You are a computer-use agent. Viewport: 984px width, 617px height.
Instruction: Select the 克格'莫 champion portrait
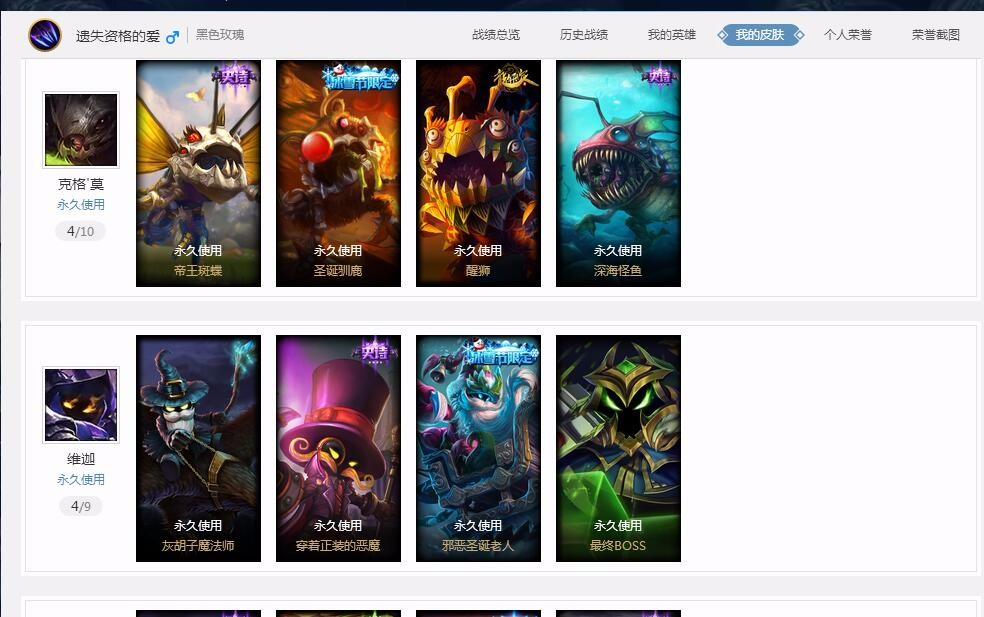click(x=81, y=130)
